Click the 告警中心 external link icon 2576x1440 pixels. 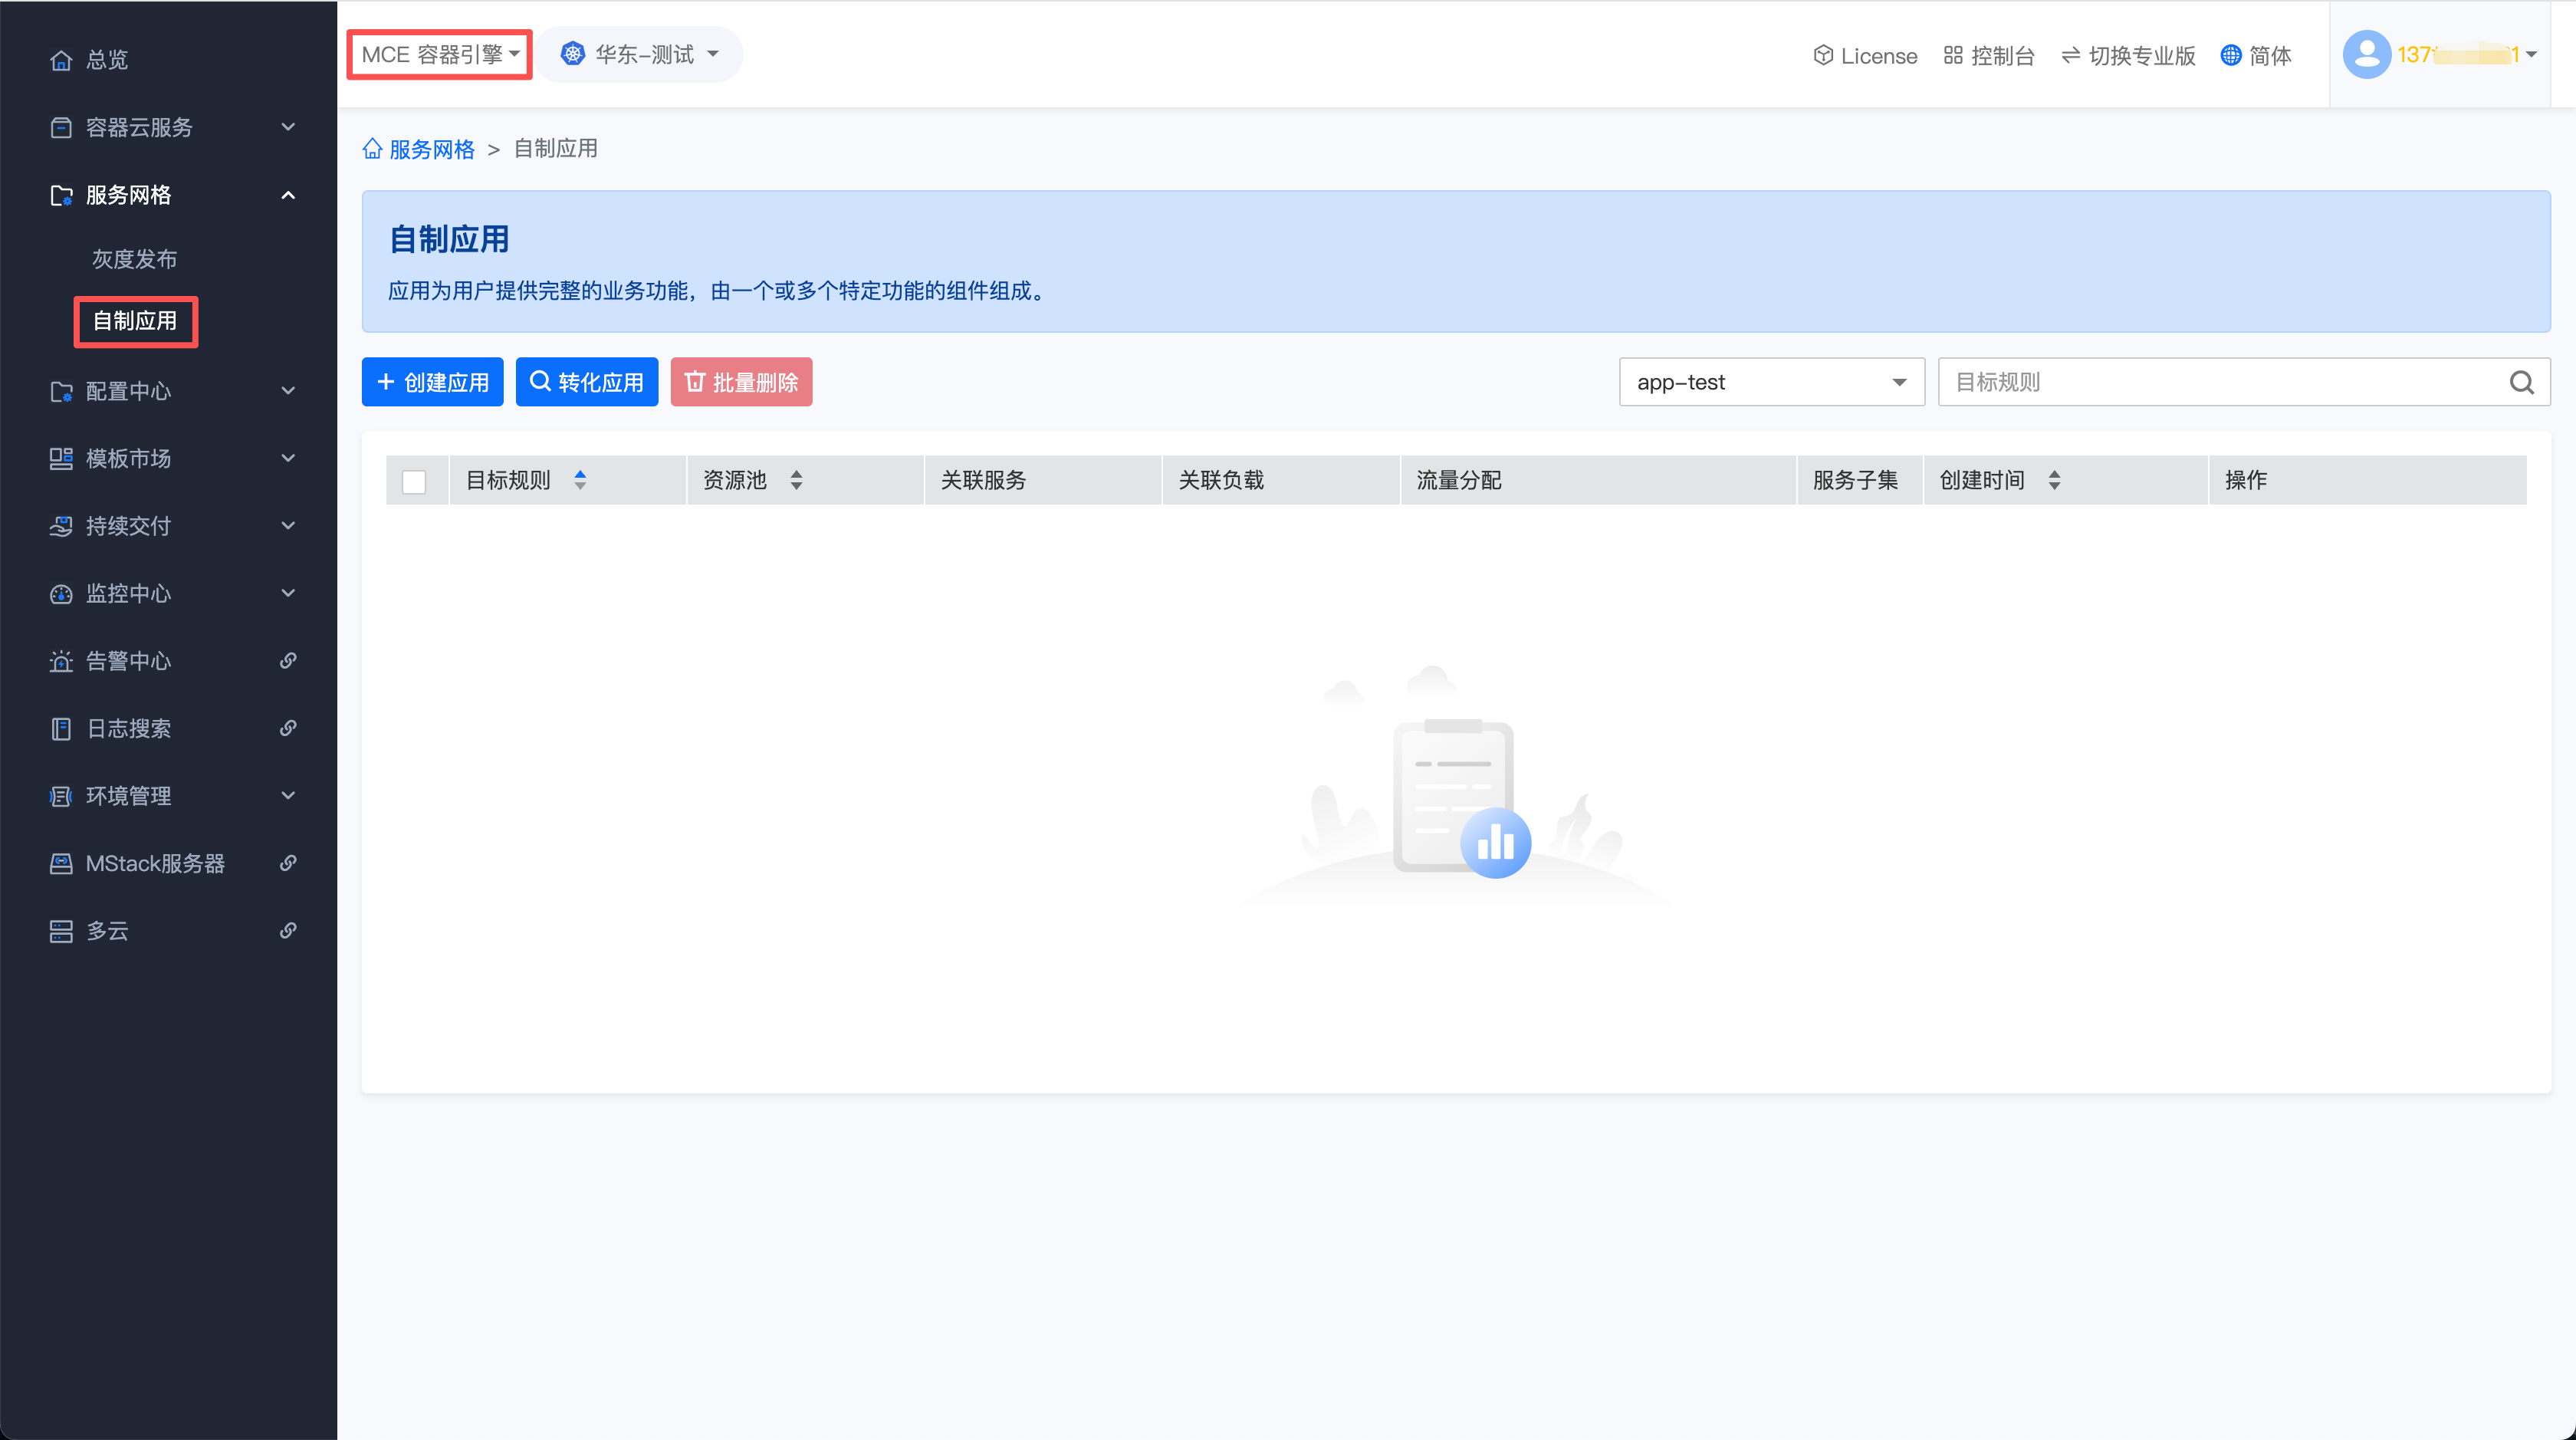(x=288, y=661)
